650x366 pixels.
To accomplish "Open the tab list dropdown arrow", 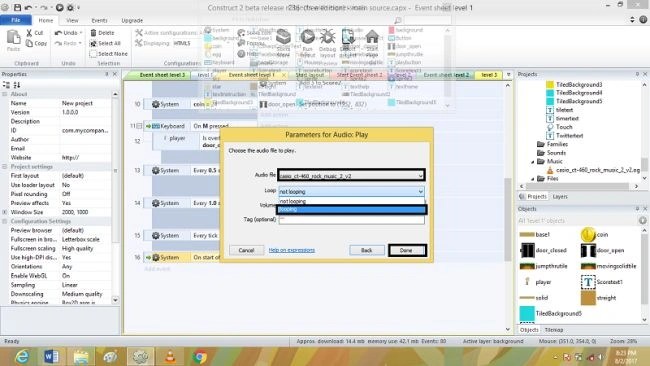I will tap(509, 75).
